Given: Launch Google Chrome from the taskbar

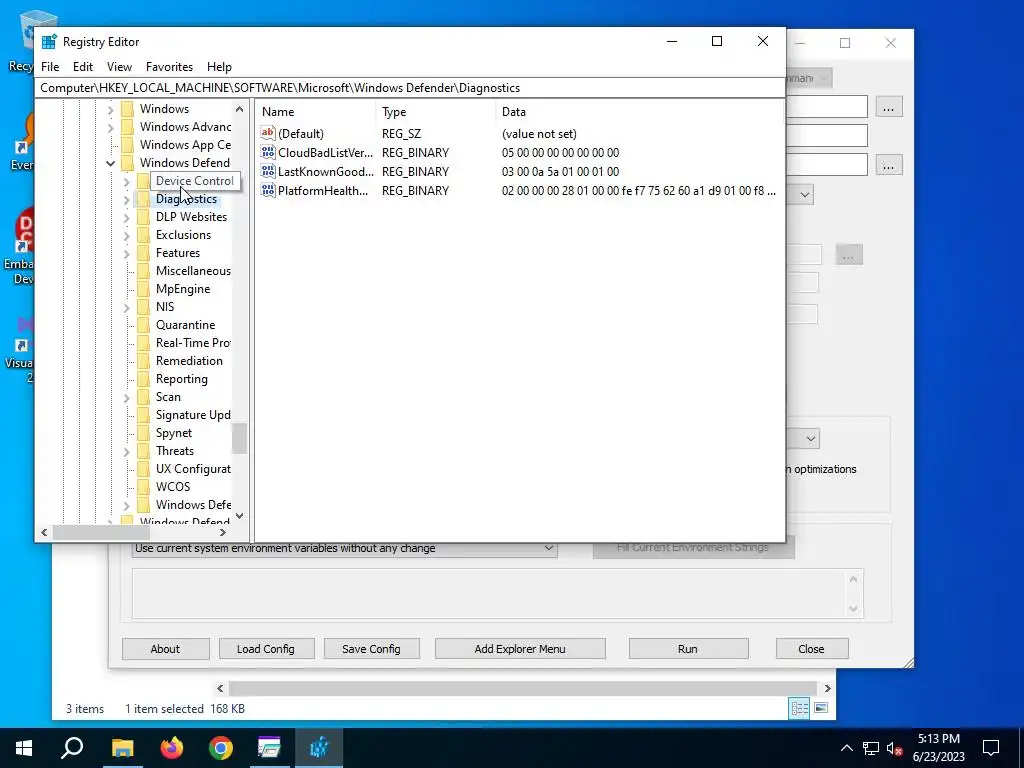Looking at the screenshot, I should click(x=221, y=748).
